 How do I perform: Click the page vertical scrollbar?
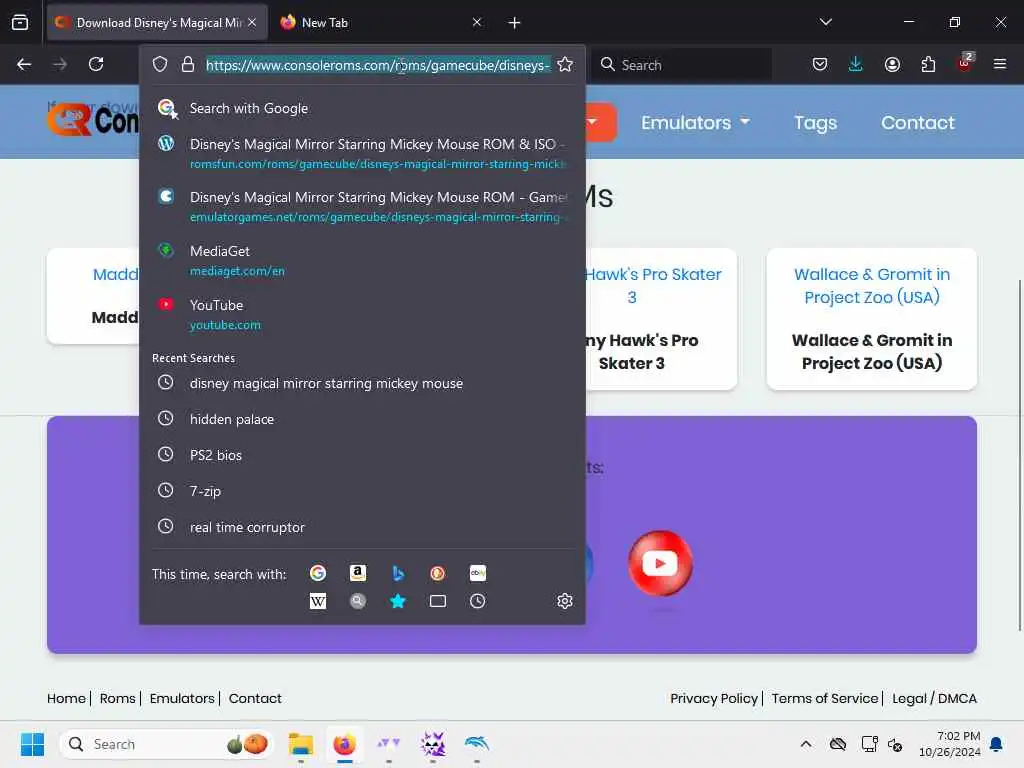1019,455
